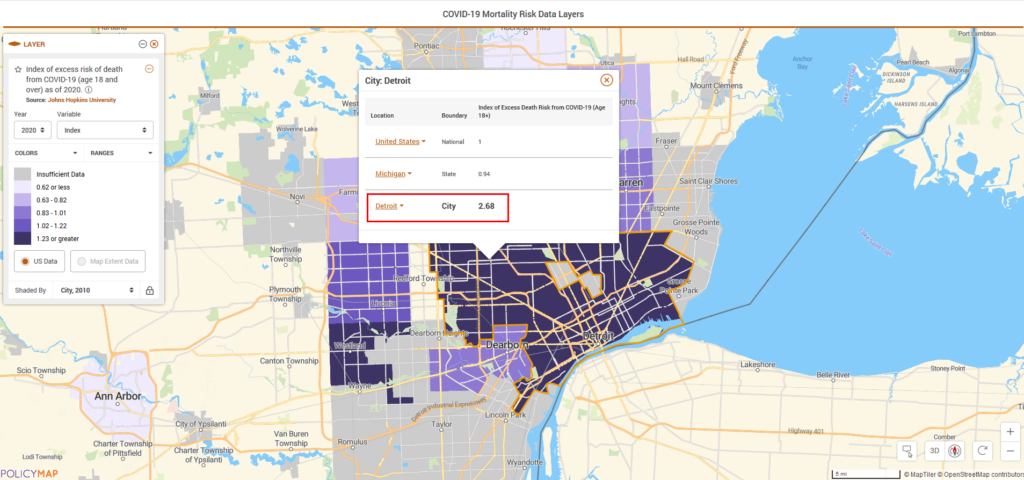The image size is (1024, 480).
Task: Click the Canton Township map label
Action: [290, 360]
